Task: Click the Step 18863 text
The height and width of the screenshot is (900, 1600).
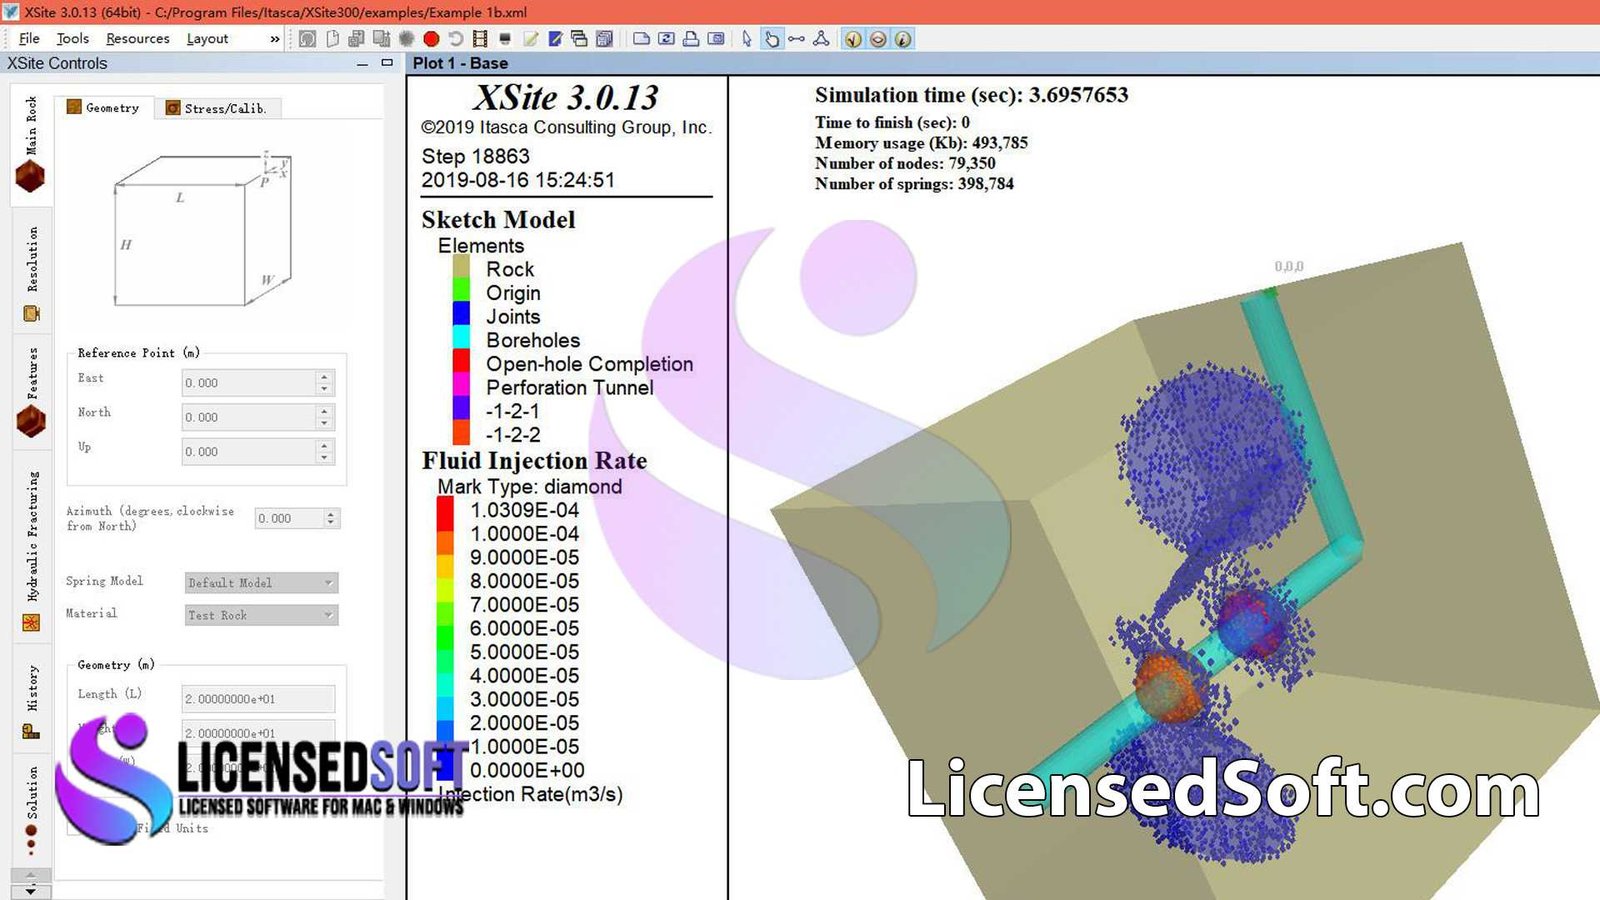Action: [x=476, y=156]
